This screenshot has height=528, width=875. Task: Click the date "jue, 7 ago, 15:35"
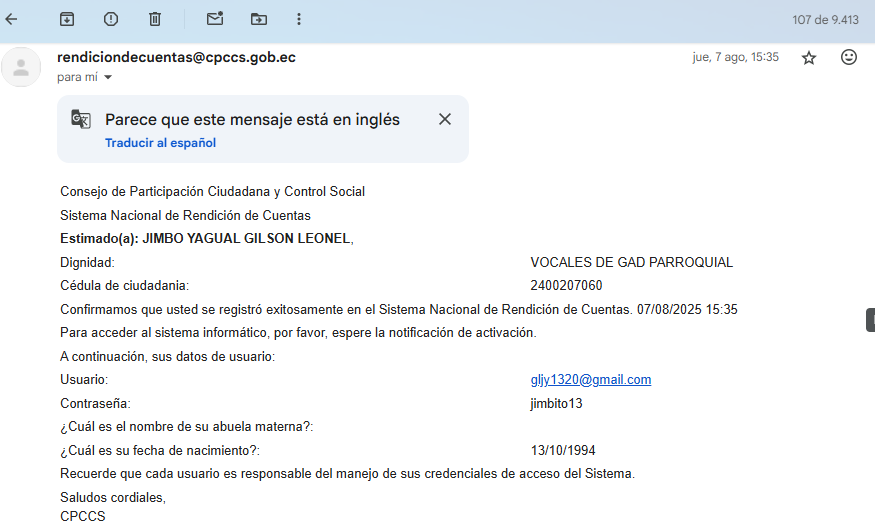tap(735, 58)
